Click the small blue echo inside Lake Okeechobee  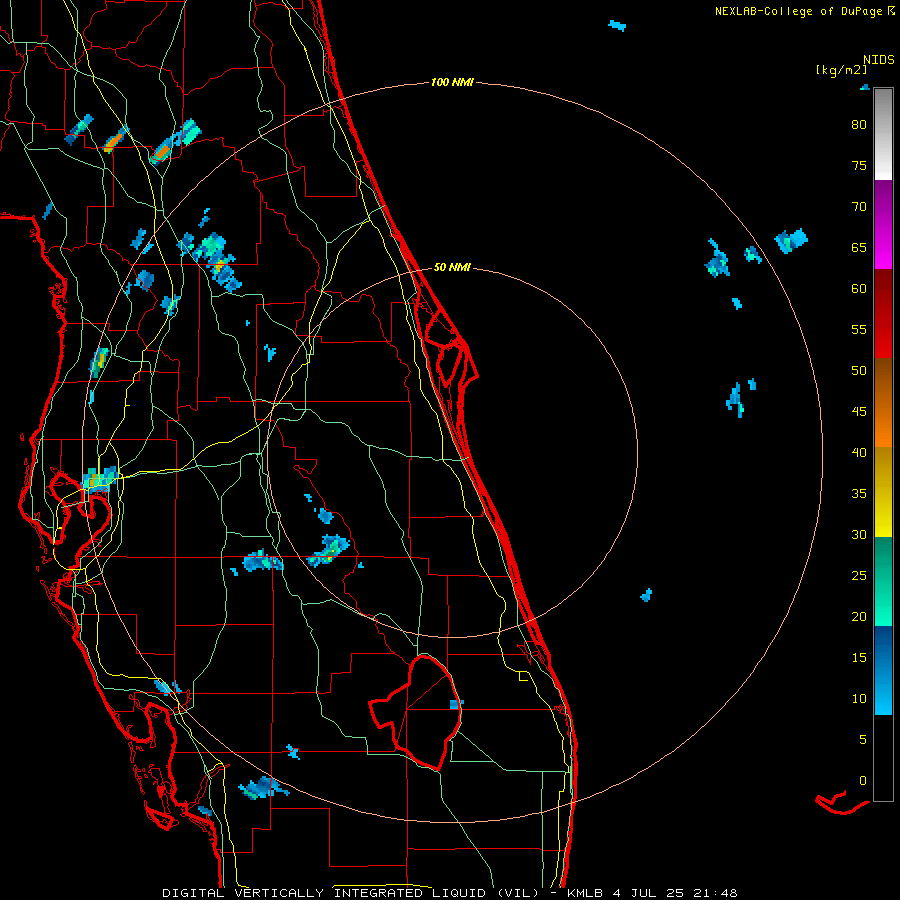coord(456,704)
